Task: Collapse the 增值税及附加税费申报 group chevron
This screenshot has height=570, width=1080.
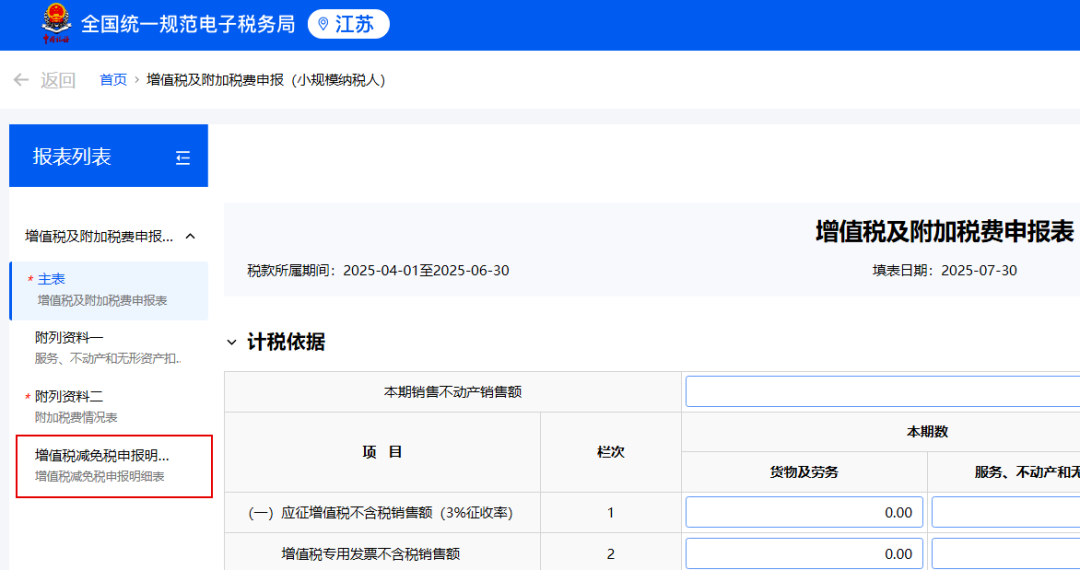Action: click(x=191, y=236)
